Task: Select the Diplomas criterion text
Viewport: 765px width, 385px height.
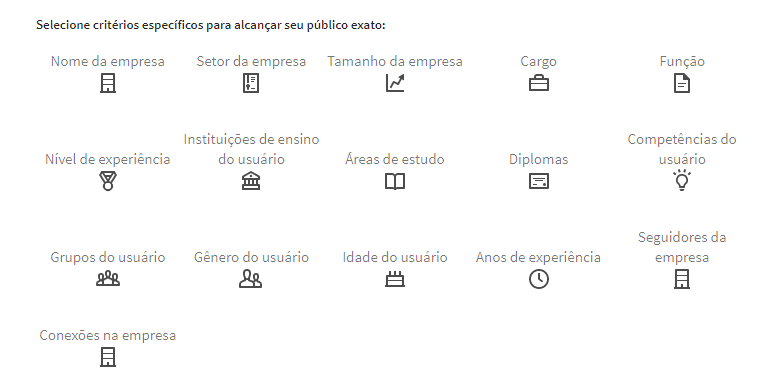Action: click(539, 159)
